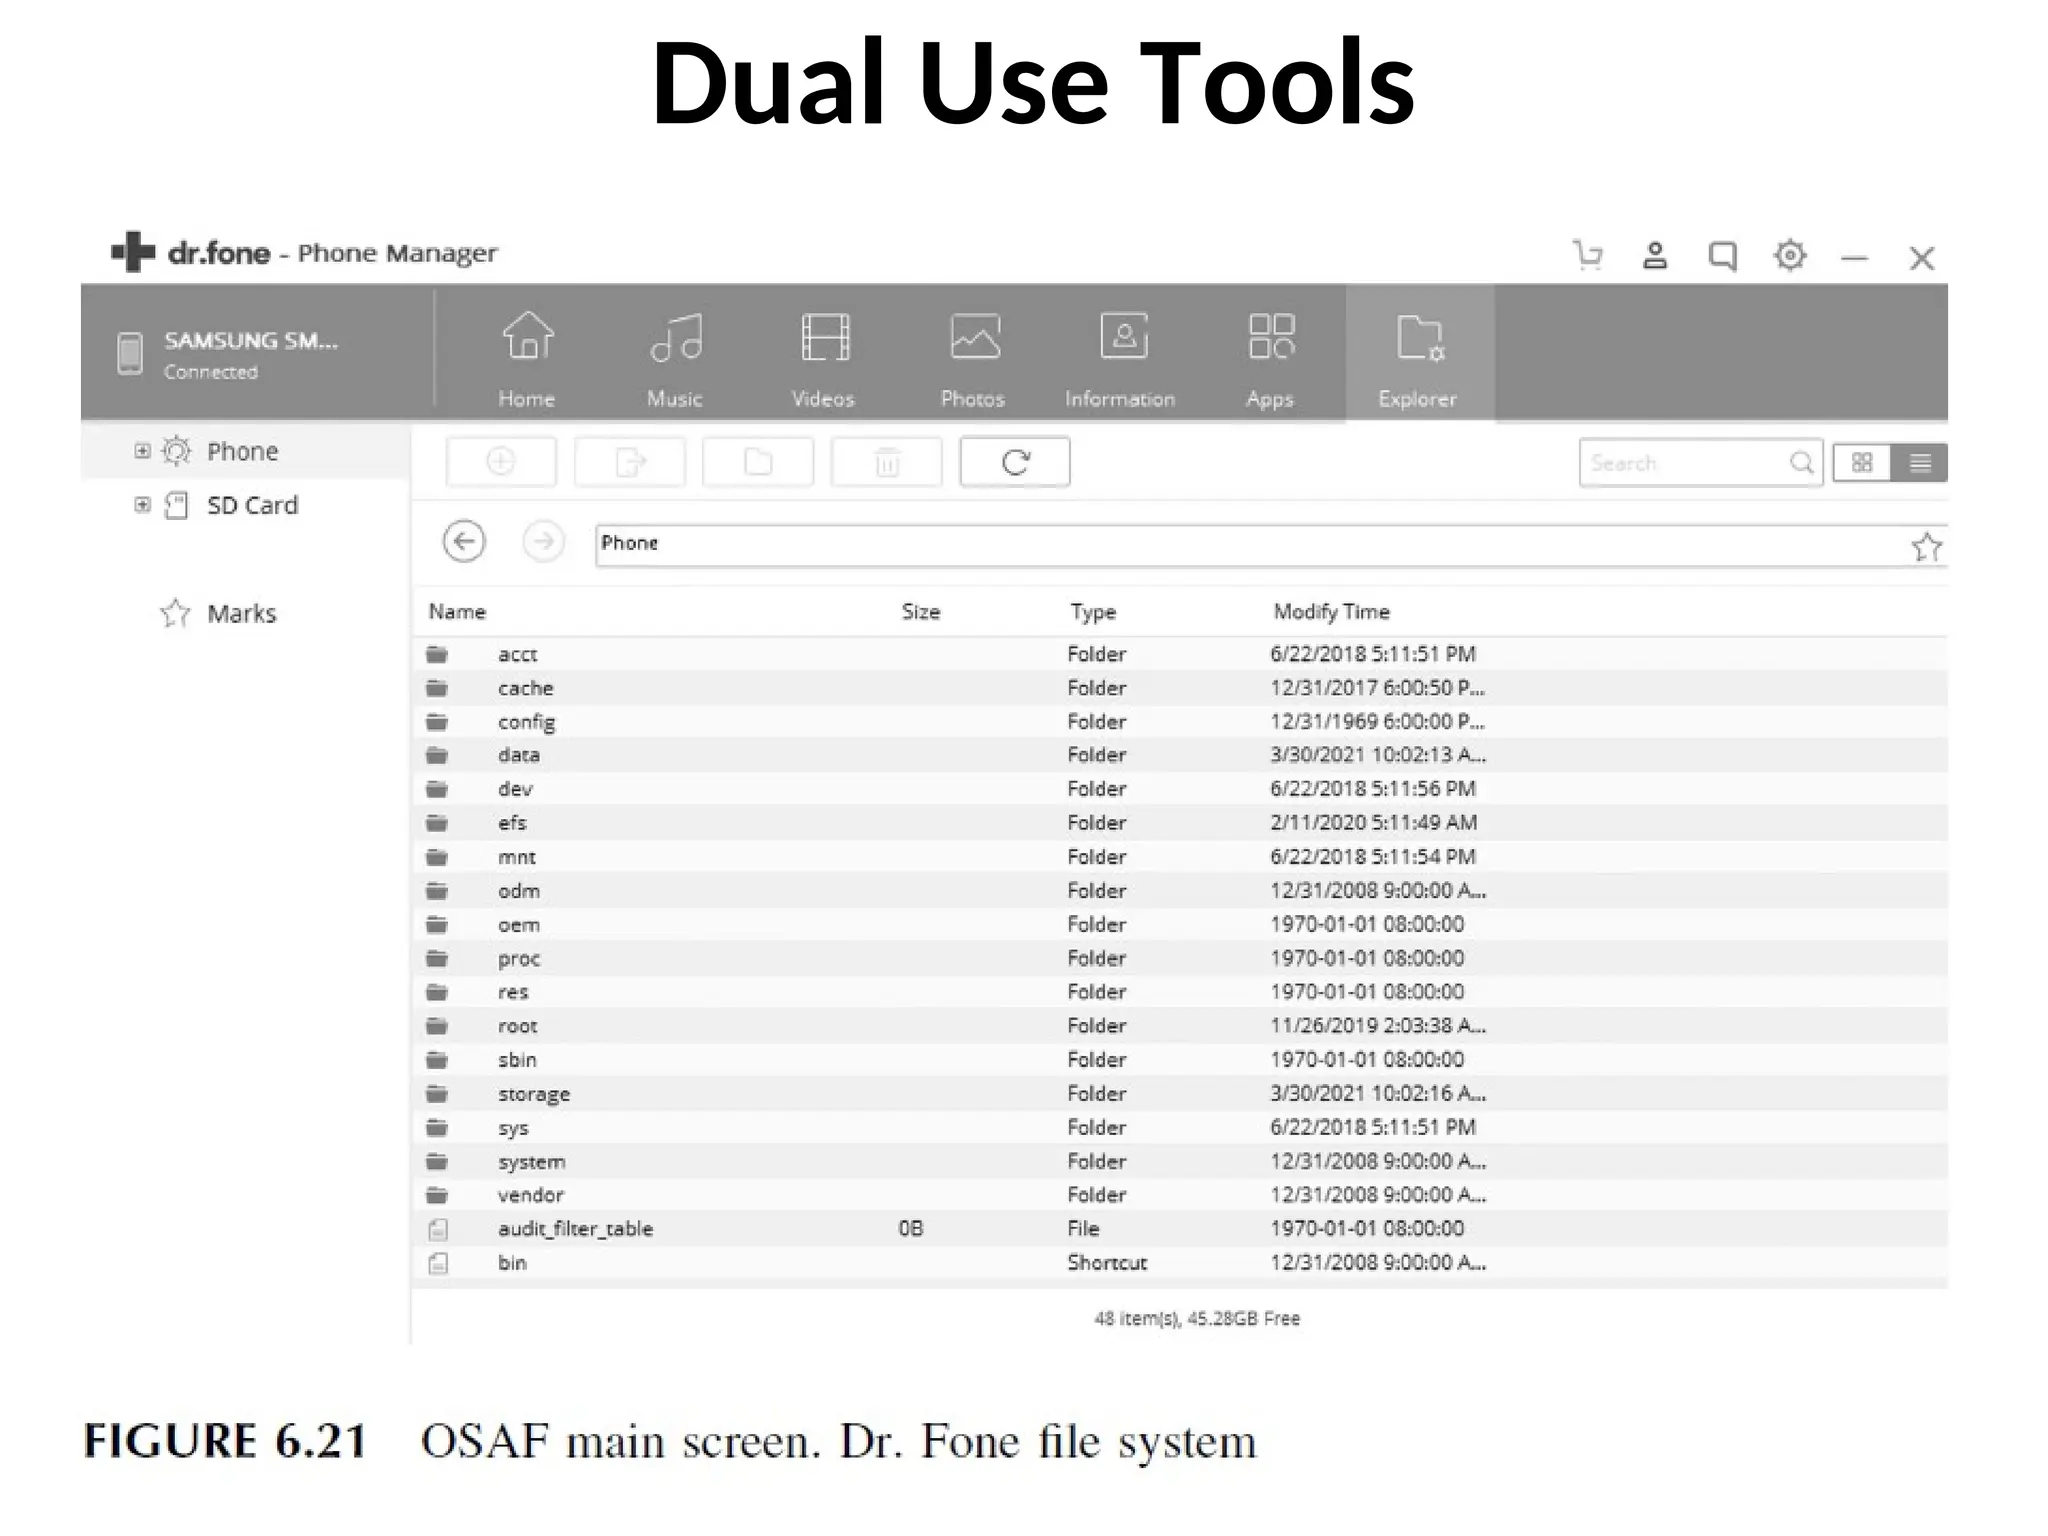
Task: Select the bin shortcut row
Action: [1180, 1263]
